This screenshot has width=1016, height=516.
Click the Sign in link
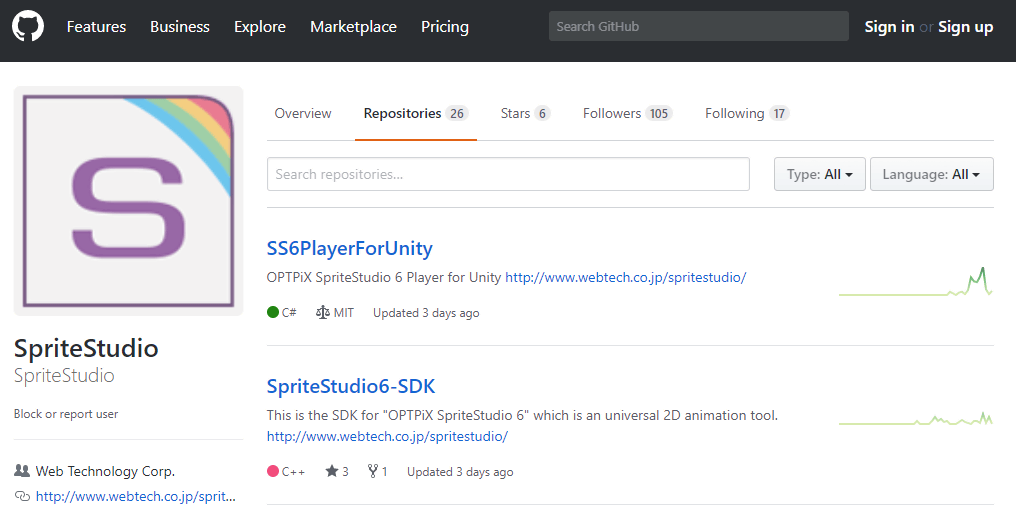(x=889, y=27)
